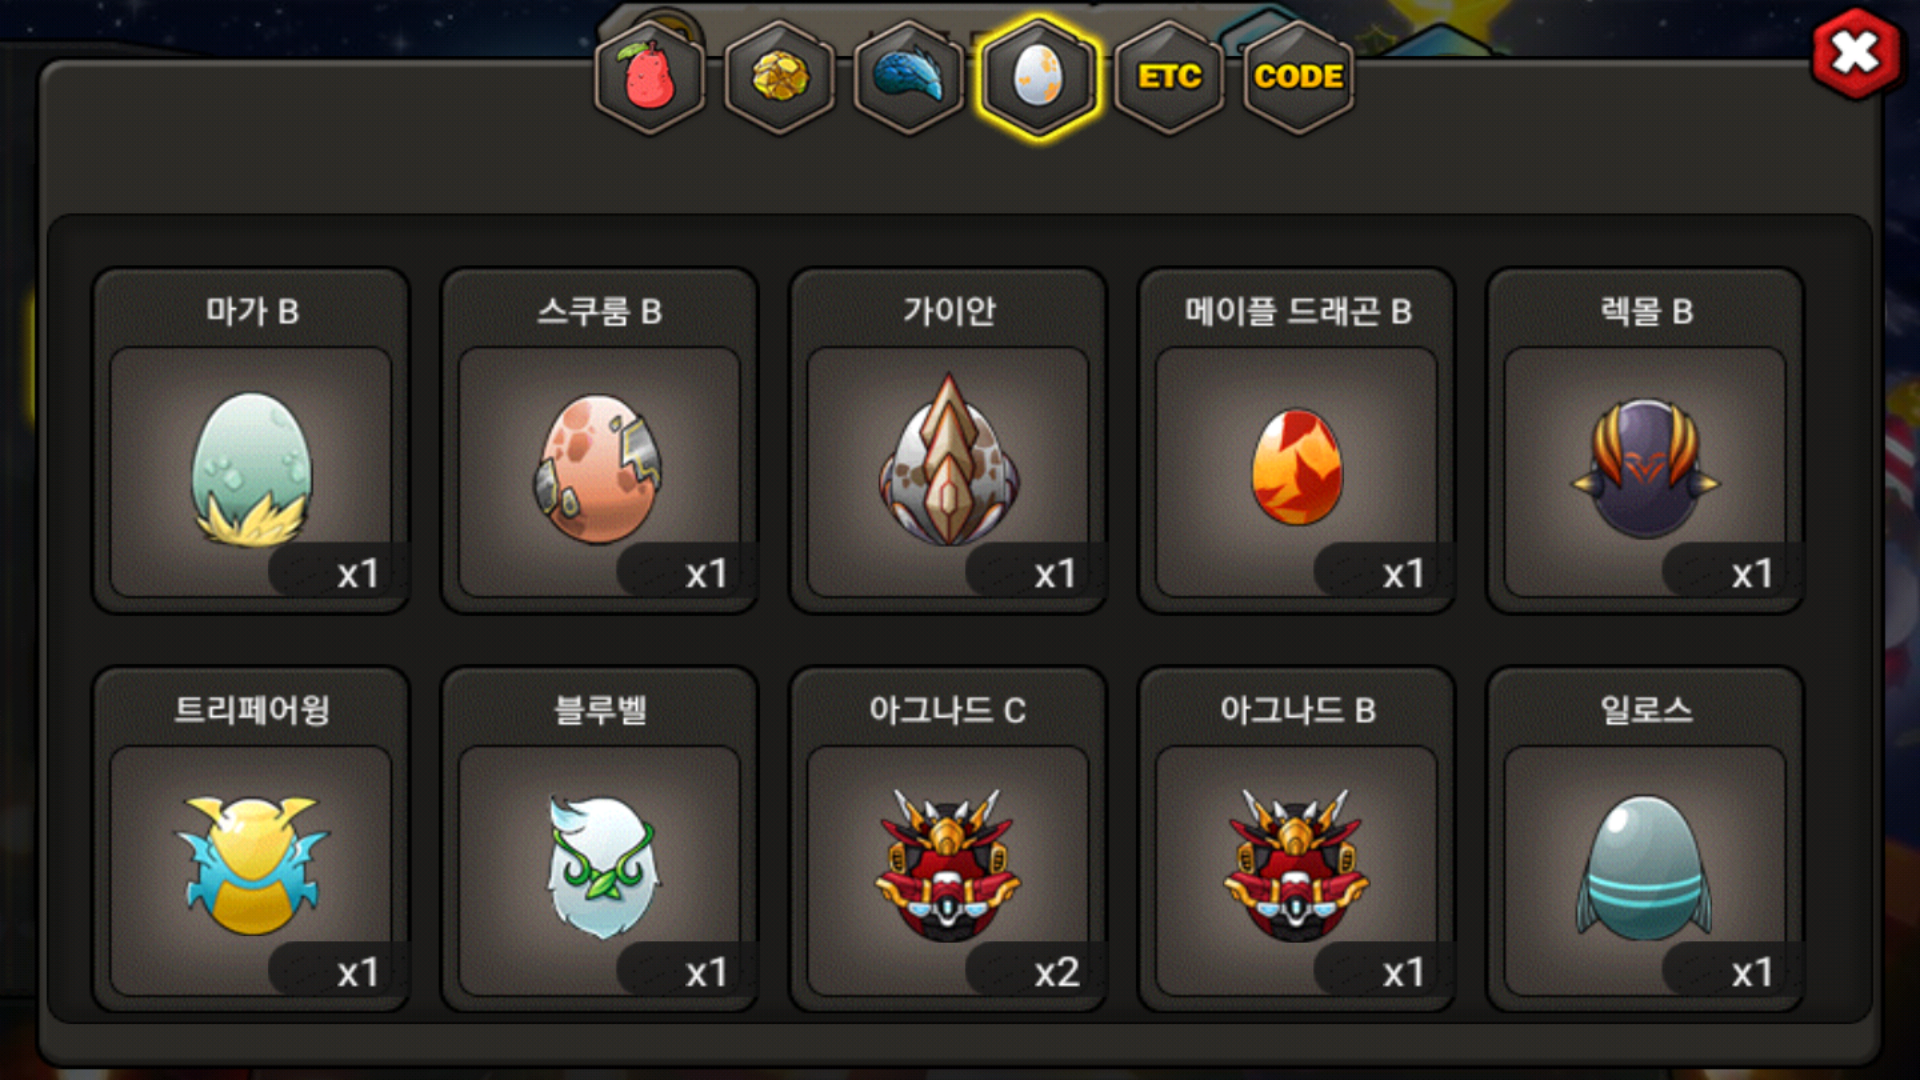Open the CODE tab
Viewport: 1920px width, 1080px height.
[1298, 77]
